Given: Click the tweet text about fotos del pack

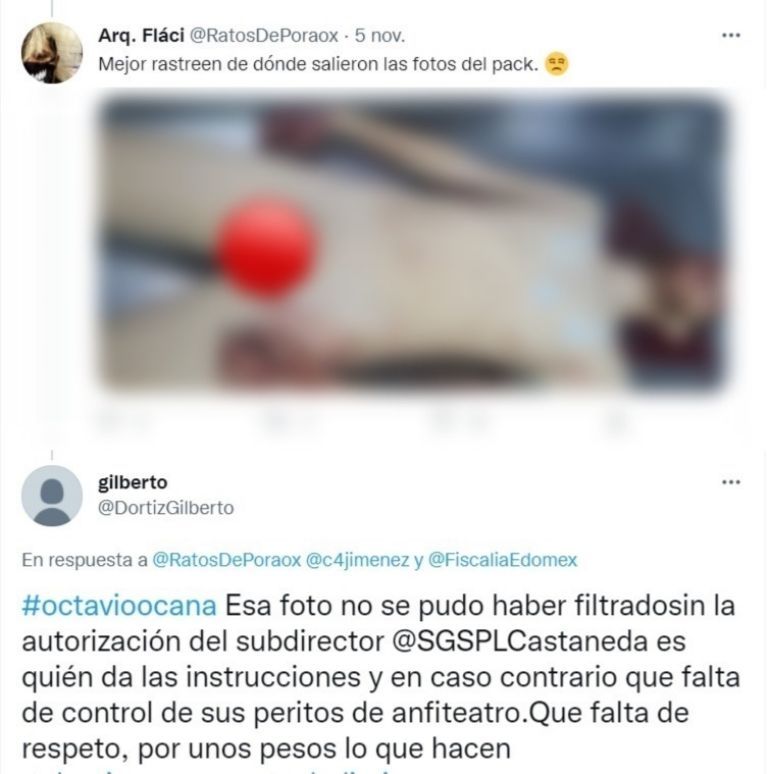Looking at the screenshot, I should [x=318, y=64].
